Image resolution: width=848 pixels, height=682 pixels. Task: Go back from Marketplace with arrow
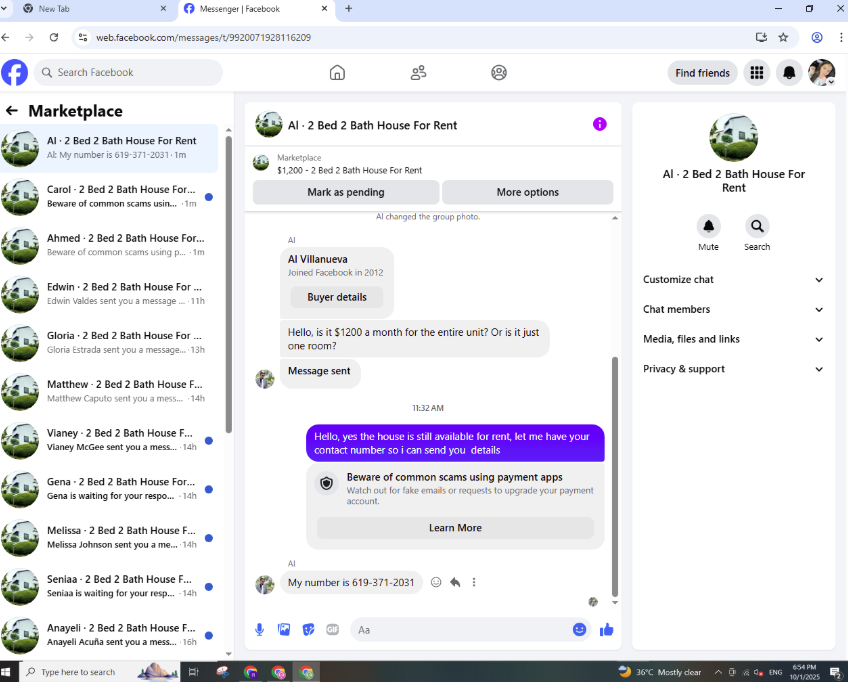point(12,111)
